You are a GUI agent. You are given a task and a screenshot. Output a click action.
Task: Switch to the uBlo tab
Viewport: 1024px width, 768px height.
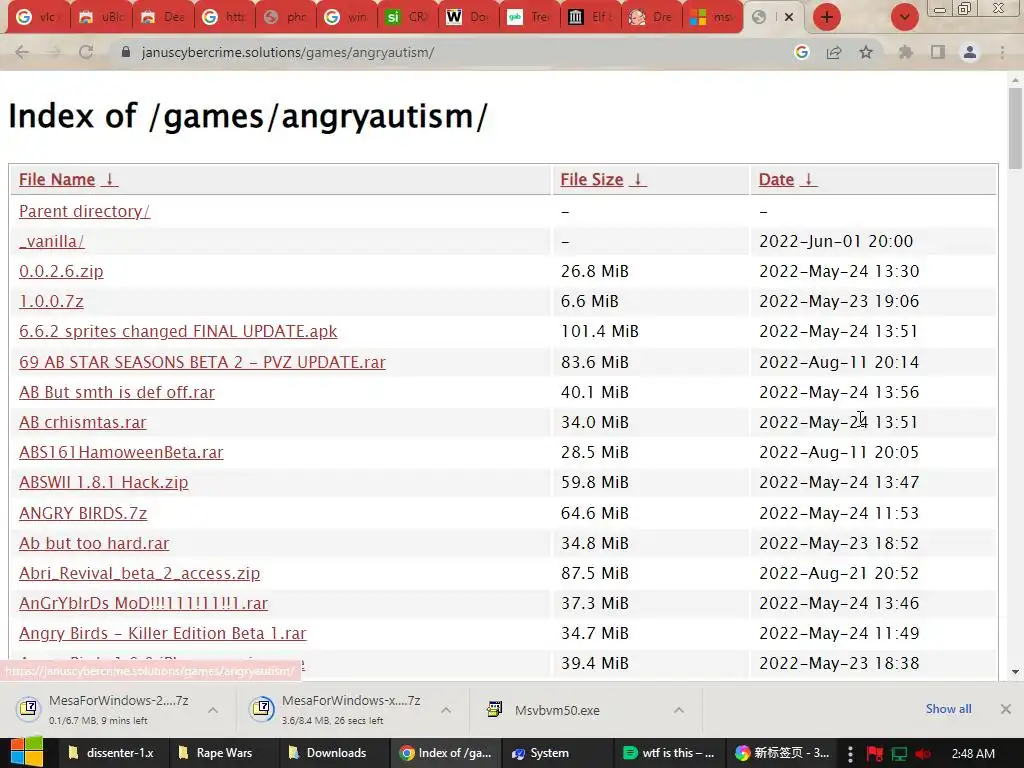(101, 17)
